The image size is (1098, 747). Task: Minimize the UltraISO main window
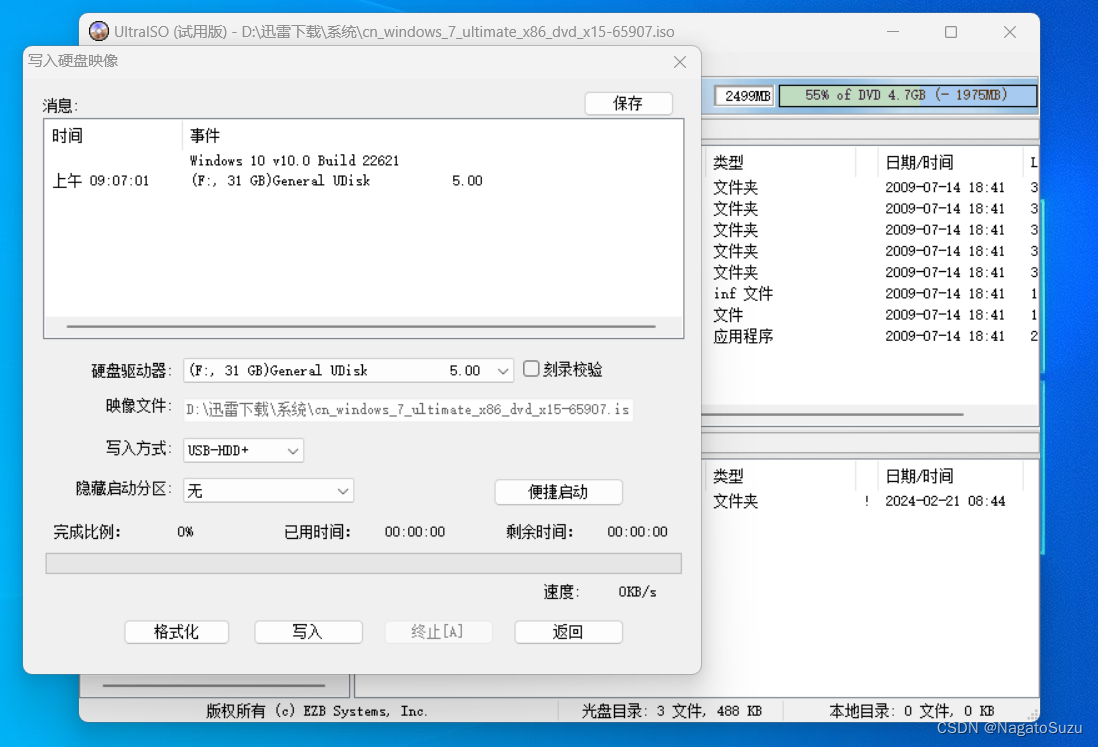tap(893, 32)
